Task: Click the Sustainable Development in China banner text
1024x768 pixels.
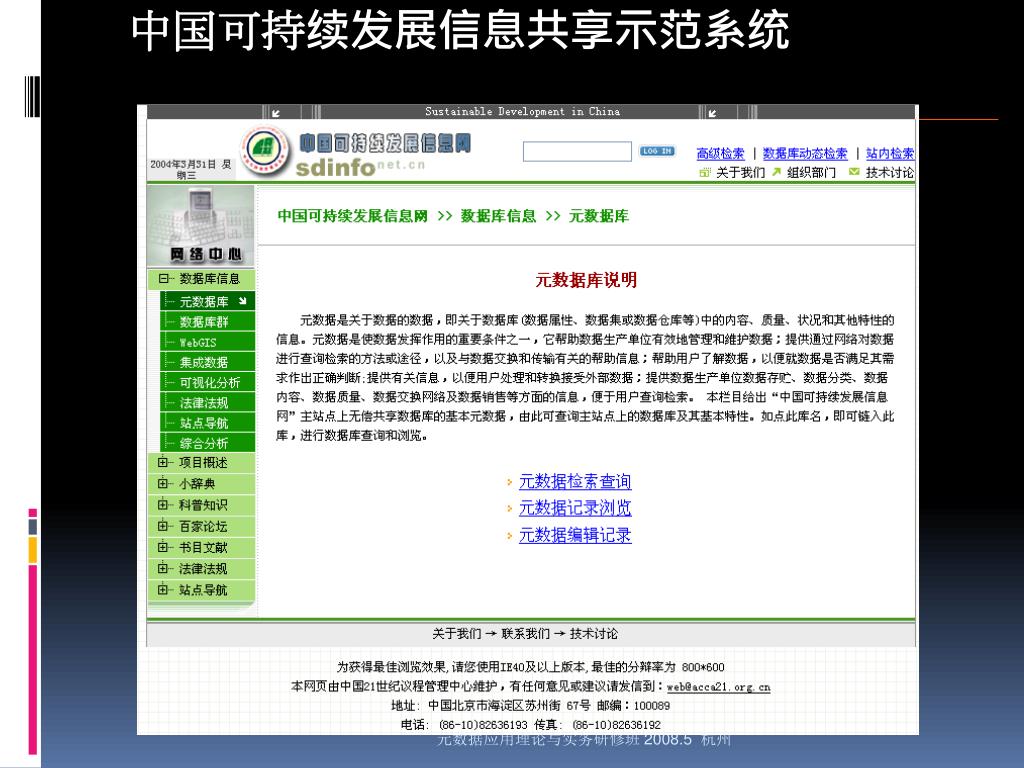Action: click(x=522, y=112)
